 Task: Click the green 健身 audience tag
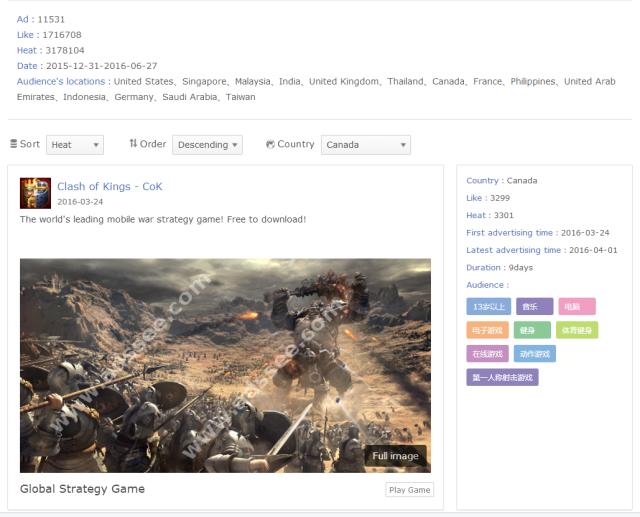click(x=532, y=330)
